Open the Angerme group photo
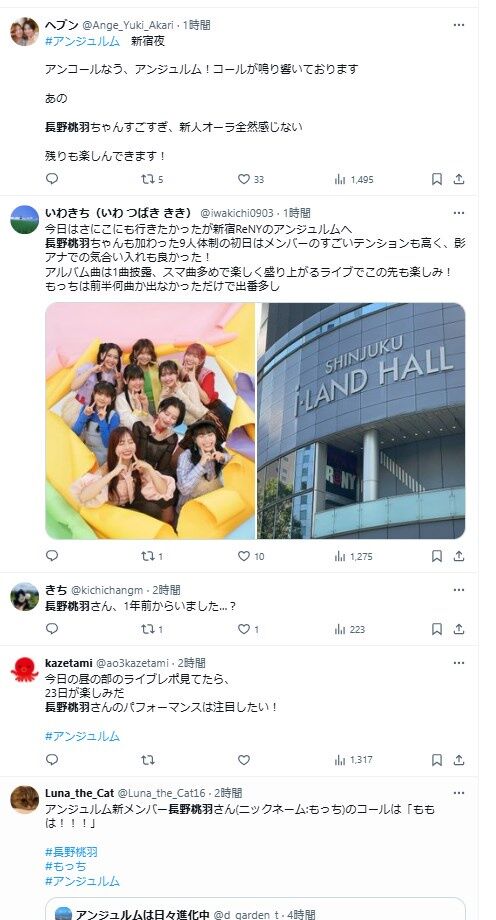Screen dimensions: 496x920 coord(150,421)
